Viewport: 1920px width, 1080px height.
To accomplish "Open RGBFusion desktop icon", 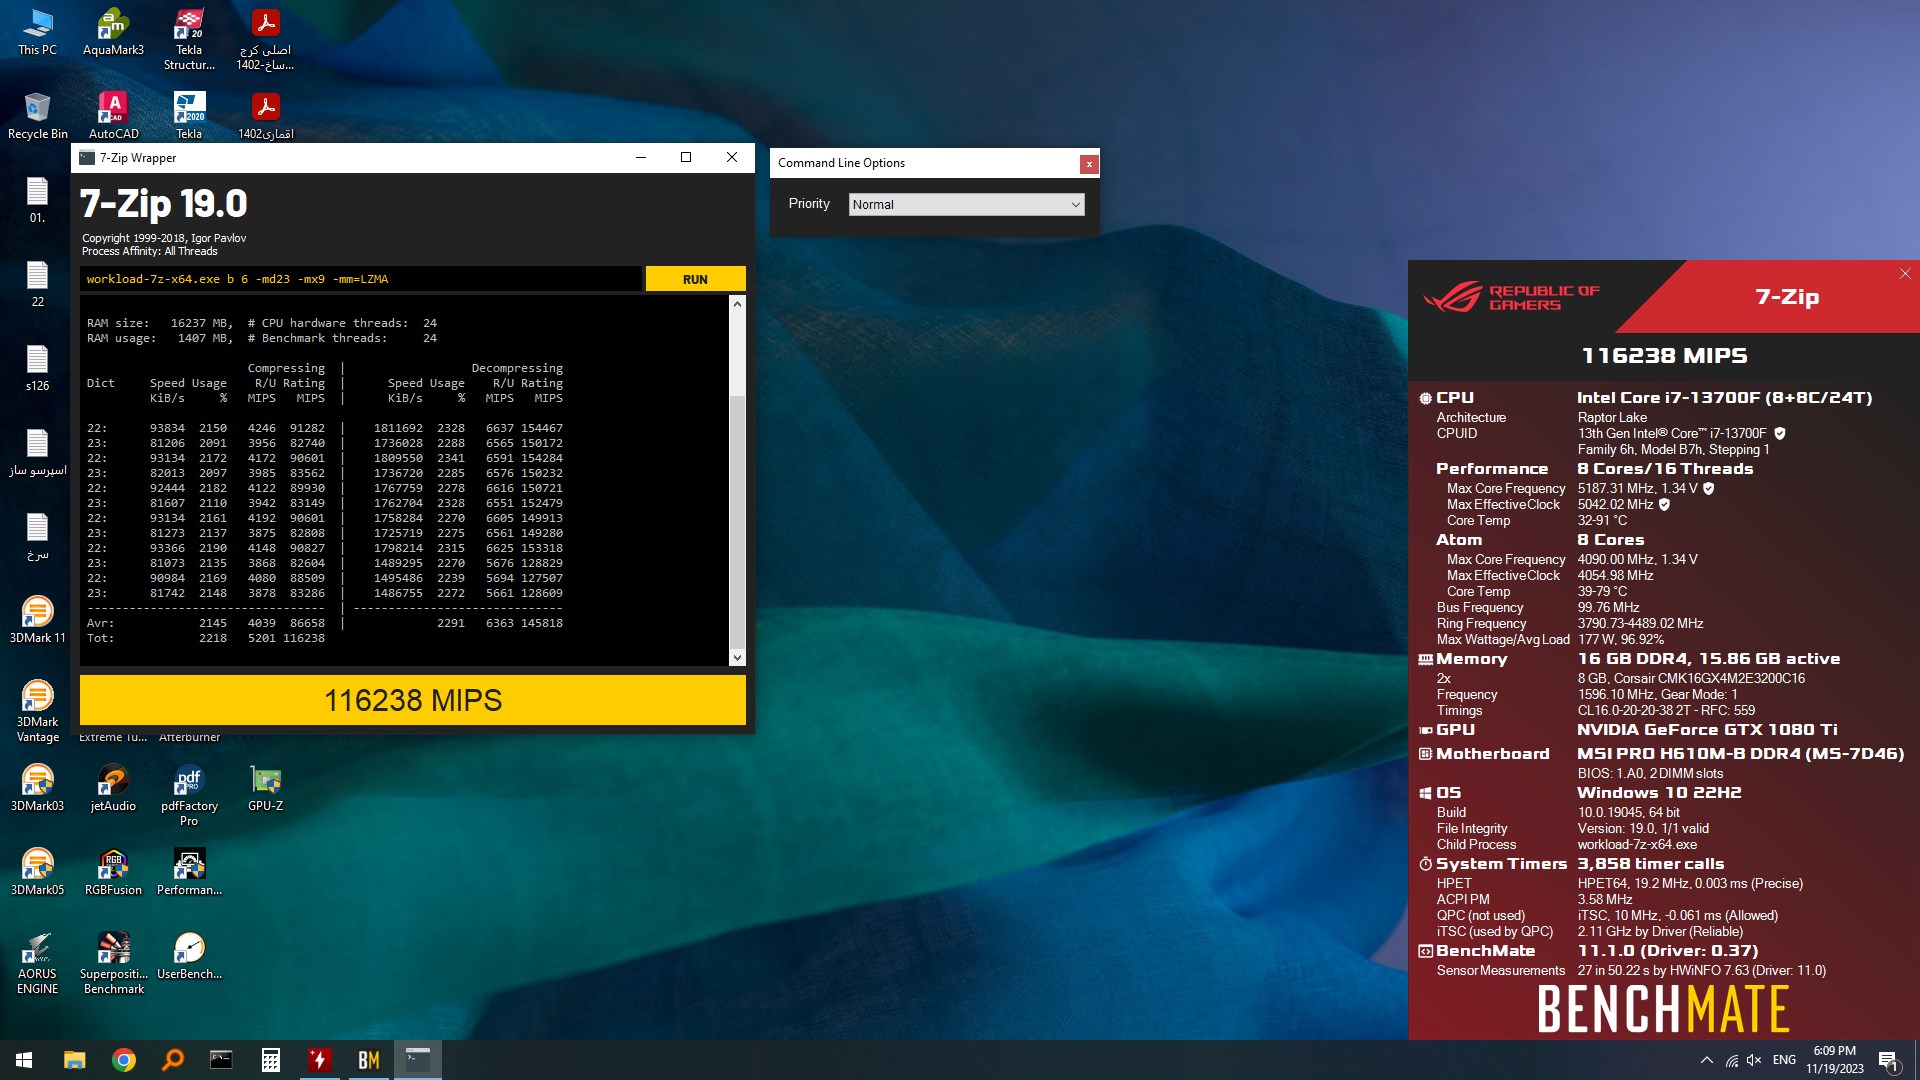I will click(113, 872).
